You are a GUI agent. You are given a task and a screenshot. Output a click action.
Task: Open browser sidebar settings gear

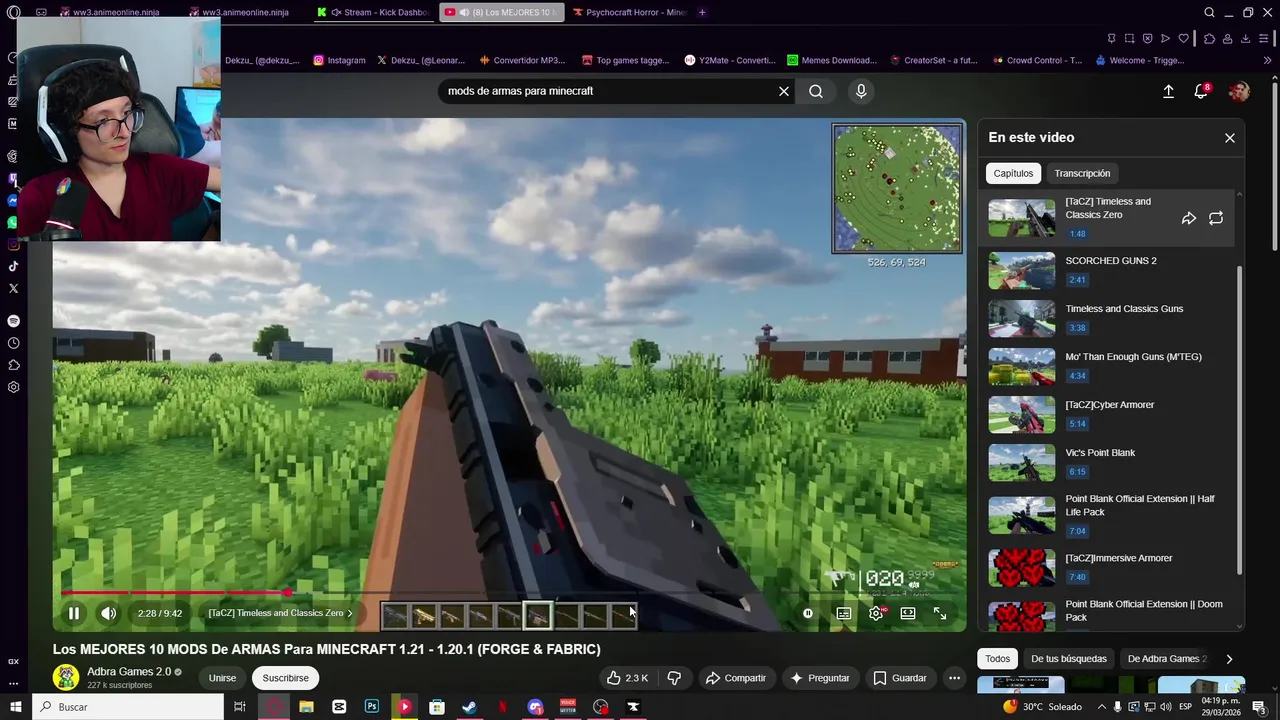[13, 387]
